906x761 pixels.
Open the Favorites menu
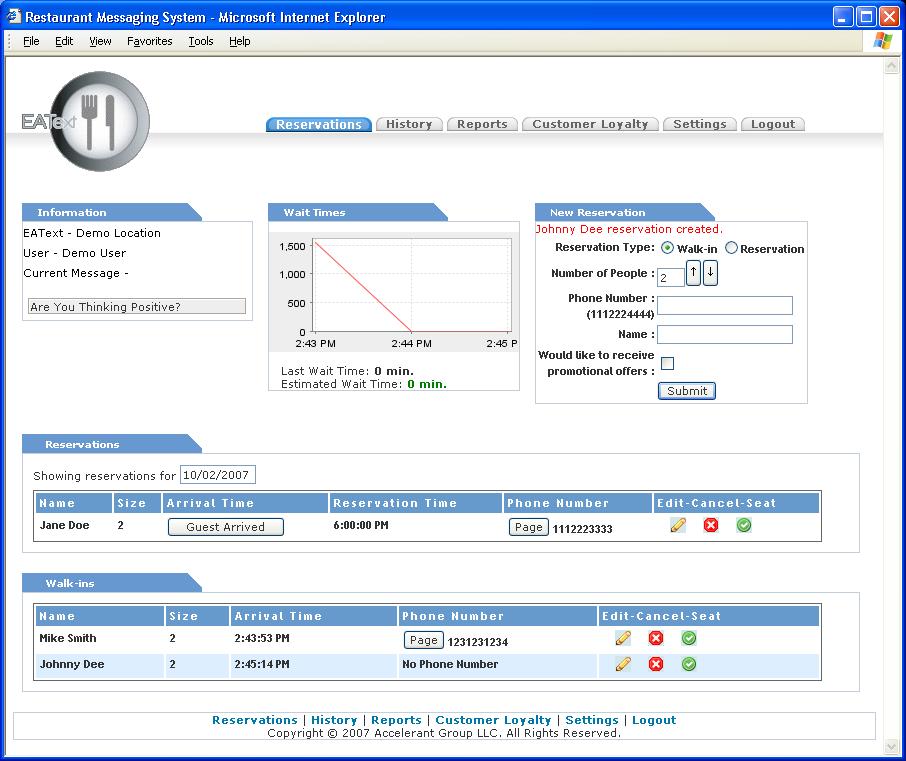click(x=149, y=41)
